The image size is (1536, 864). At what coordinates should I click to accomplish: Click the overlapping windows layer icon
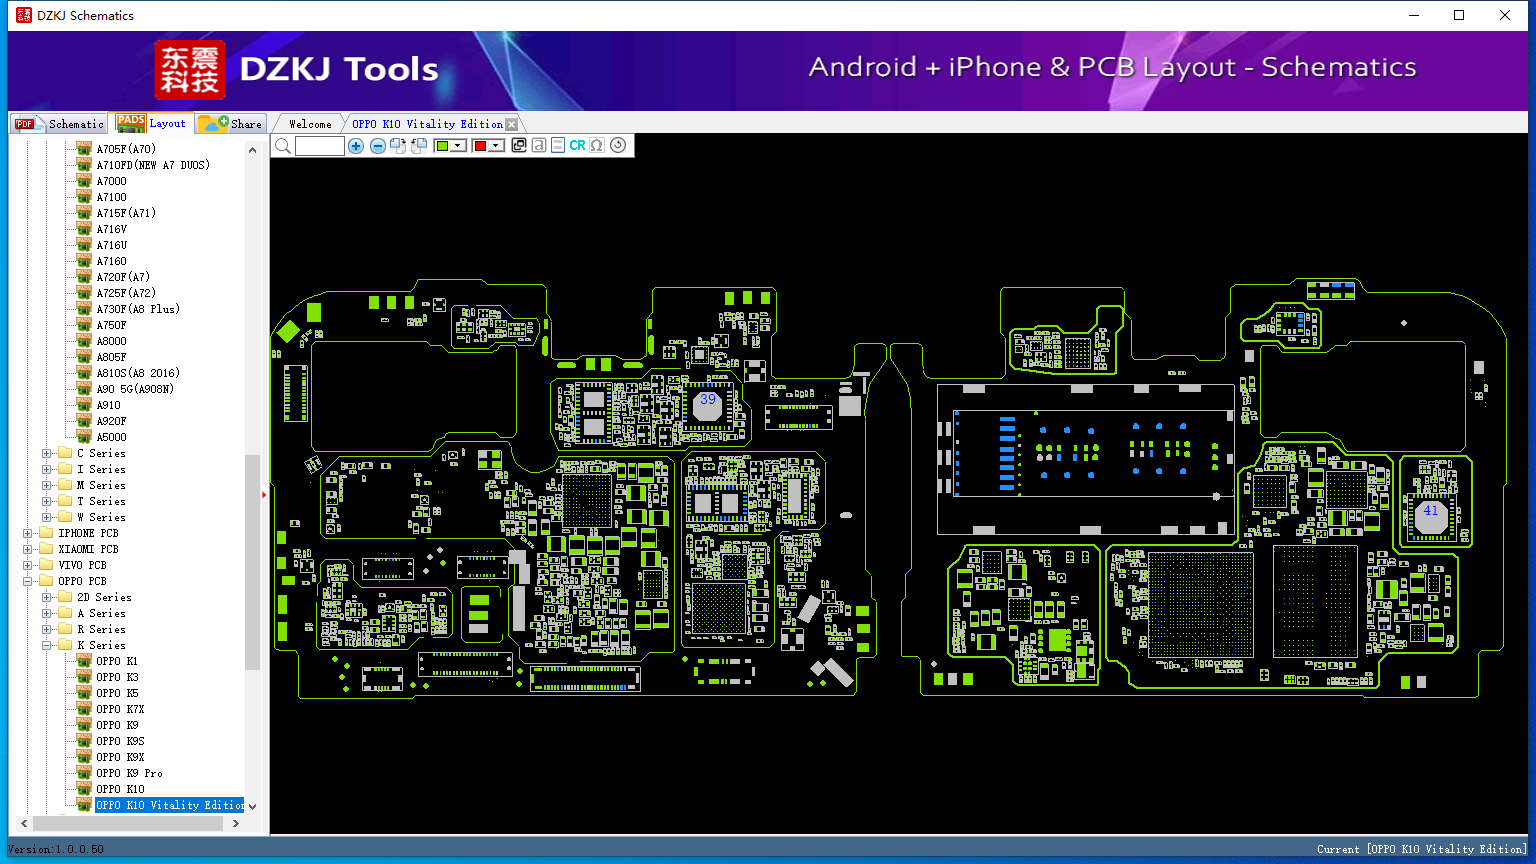pos(519,146)
